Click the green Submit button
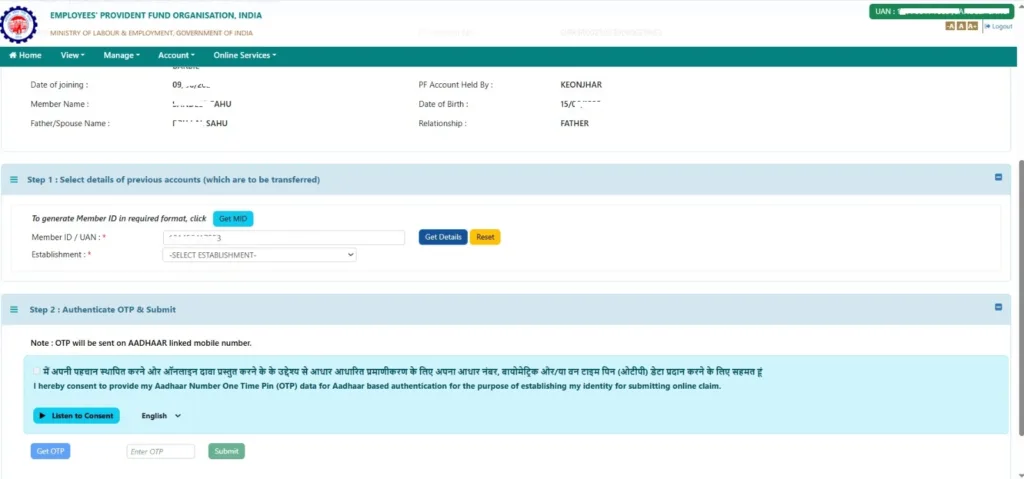Image resolution: width=1024 pixels, height=479 pixels. [227, 451]
